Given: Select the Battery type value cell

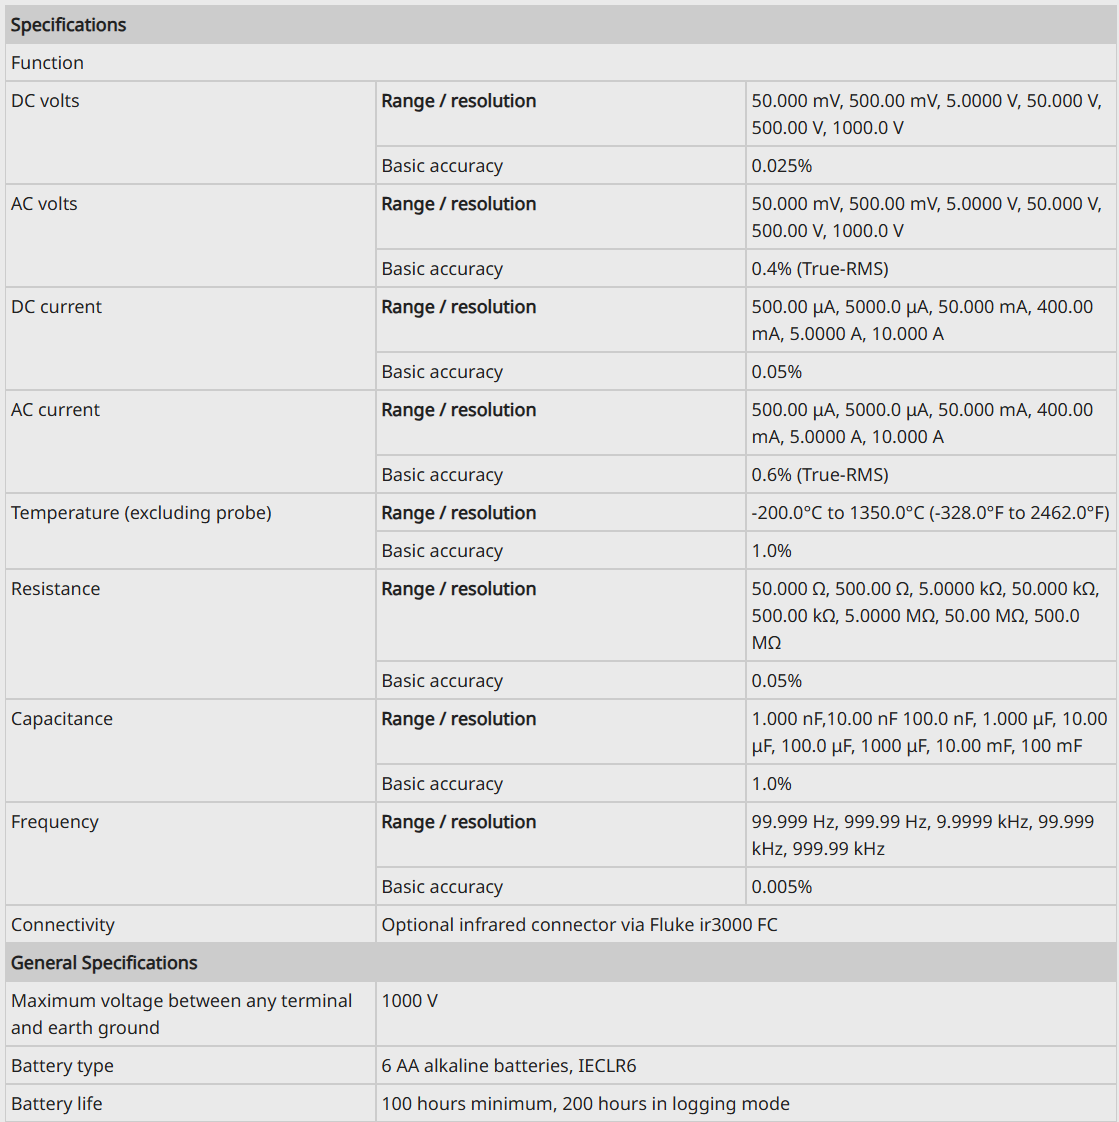Looking at the screenshot, I should coord(746,1065).
